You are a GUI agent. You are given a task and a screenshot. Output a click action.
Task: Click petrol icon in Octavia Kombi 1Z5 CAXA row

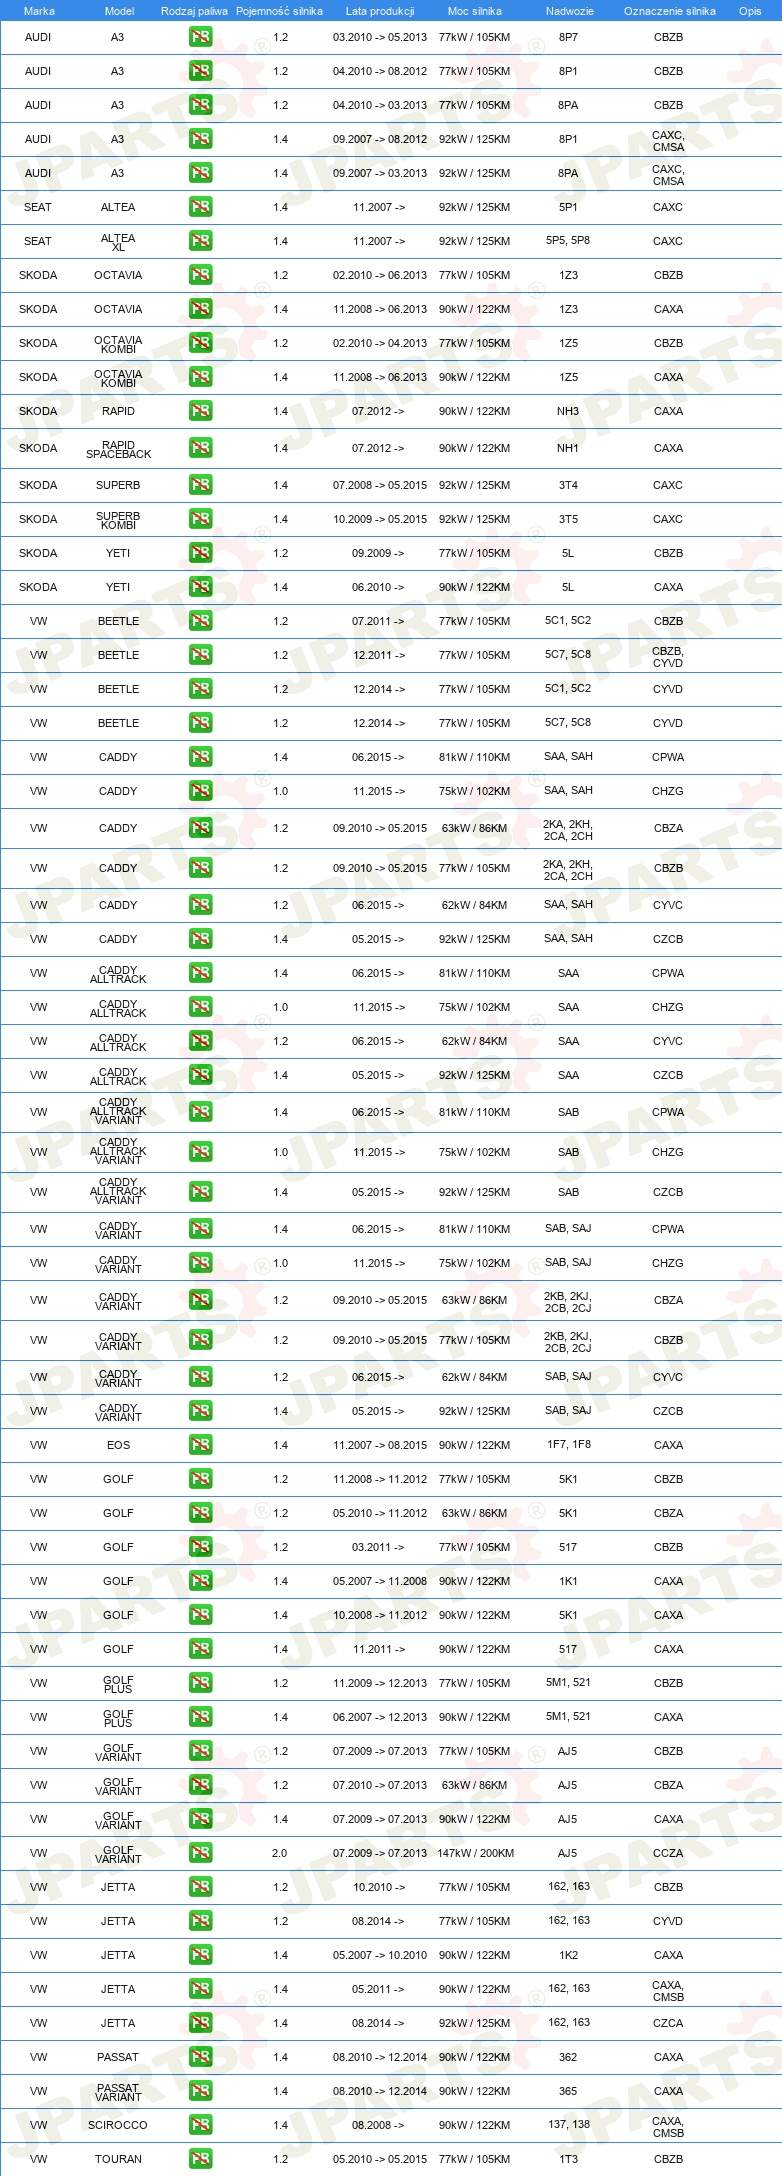(200, 378)
